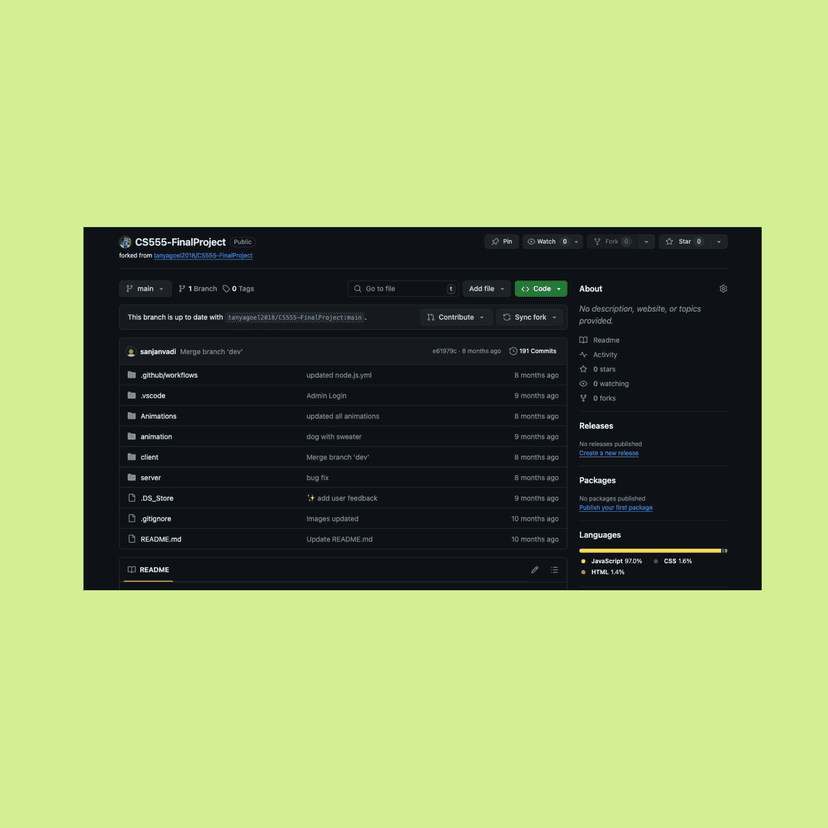
Task: Open 'updated node.js.yml' commit message
Action: [339, 375]
